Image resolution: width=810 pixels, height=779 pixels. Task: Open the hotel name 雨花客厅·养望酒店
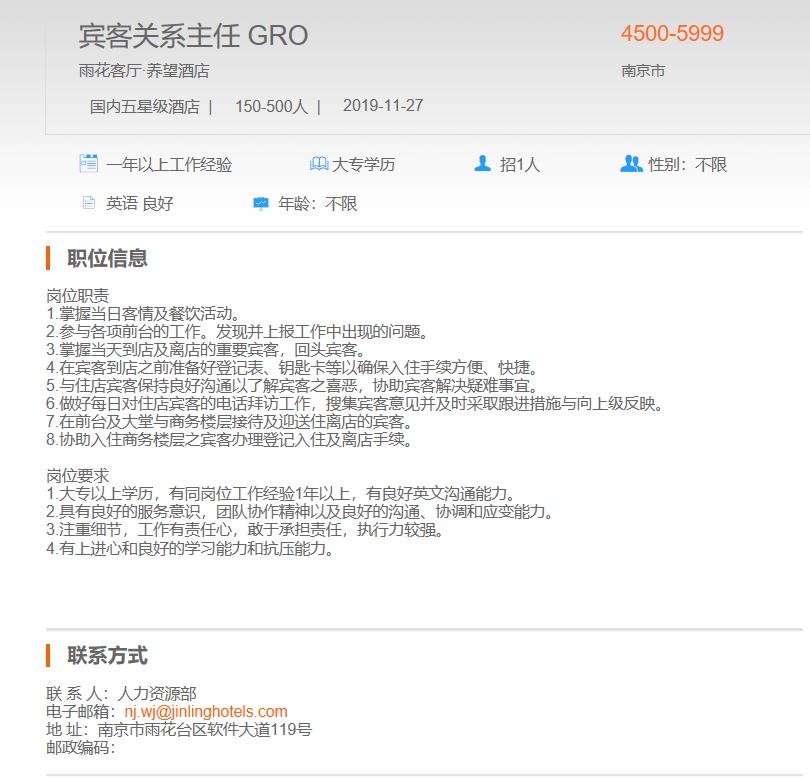click(144, 71)
